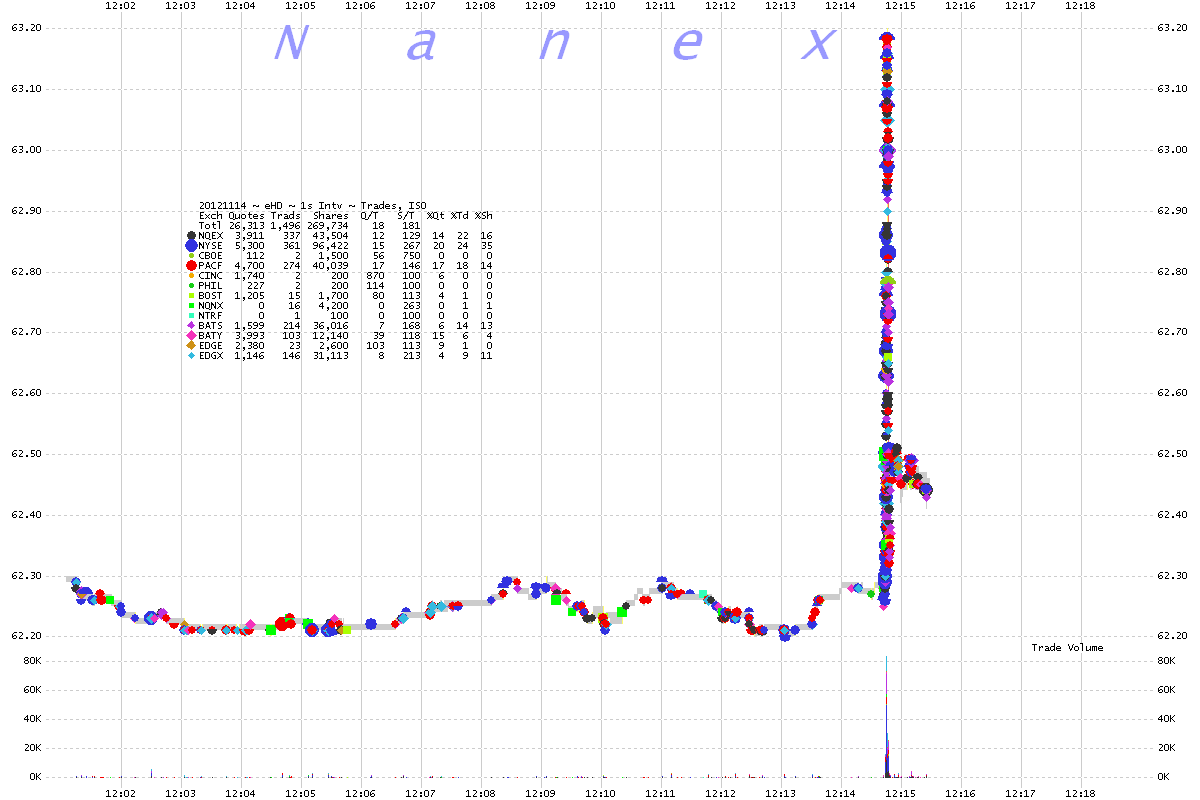Click total quotes value '26,313'
The height and width of the screenshot is (800, 1200).
pos(247,226)
